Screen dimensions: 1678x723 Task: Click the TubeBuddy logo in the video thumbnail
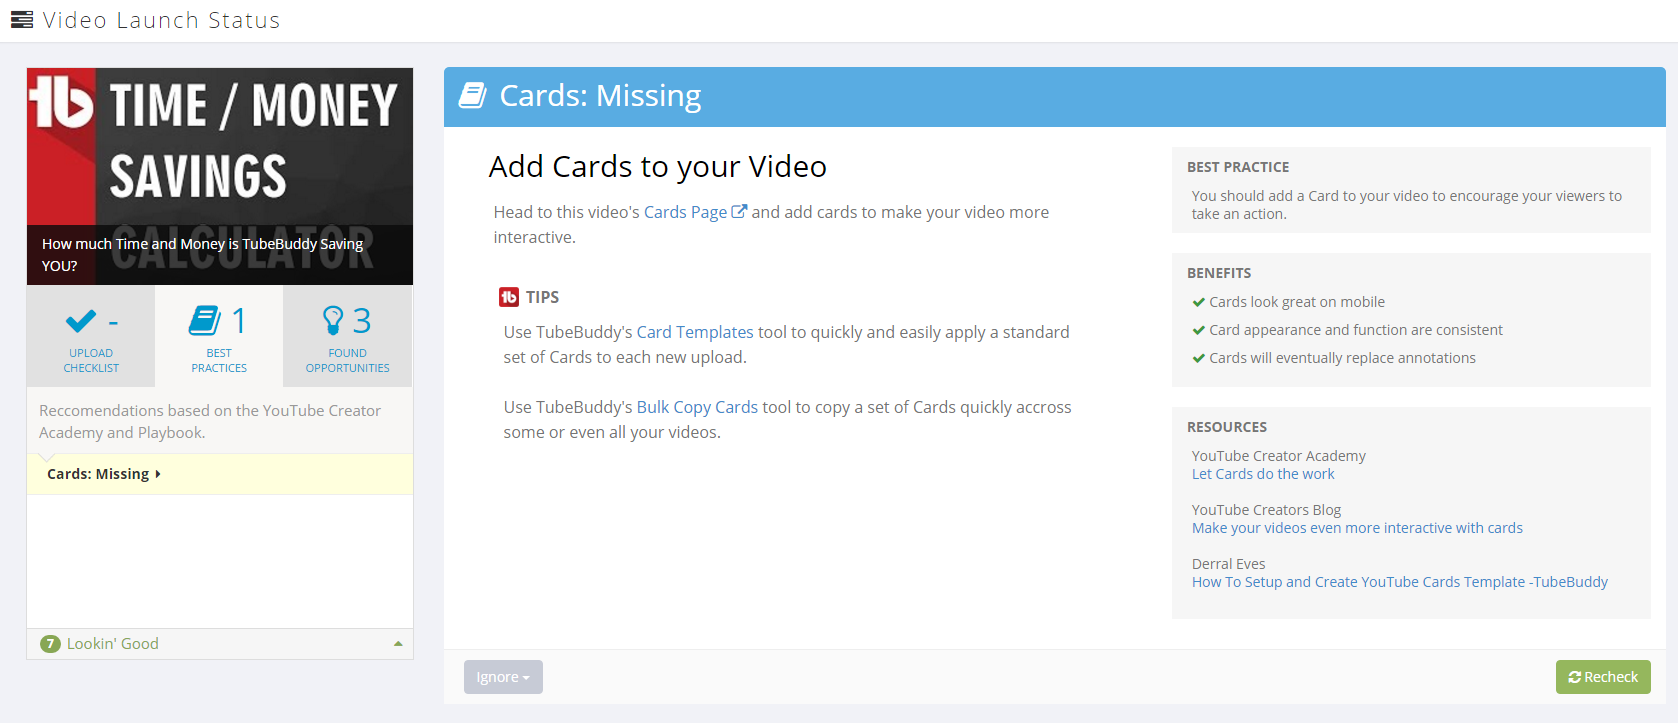pos(61,103)
